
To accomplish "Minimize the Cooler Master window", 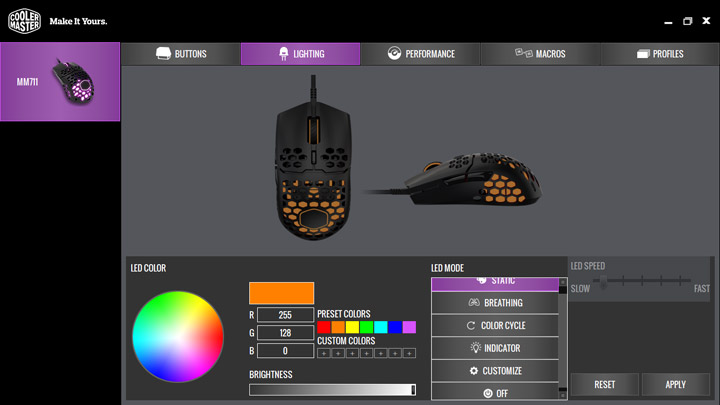I will (668, 22).
